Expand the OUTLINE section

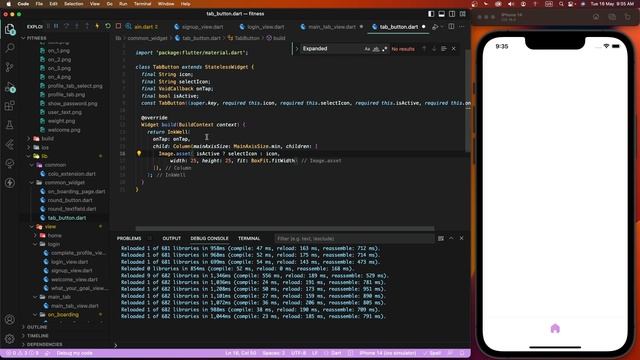click(37, 327)
